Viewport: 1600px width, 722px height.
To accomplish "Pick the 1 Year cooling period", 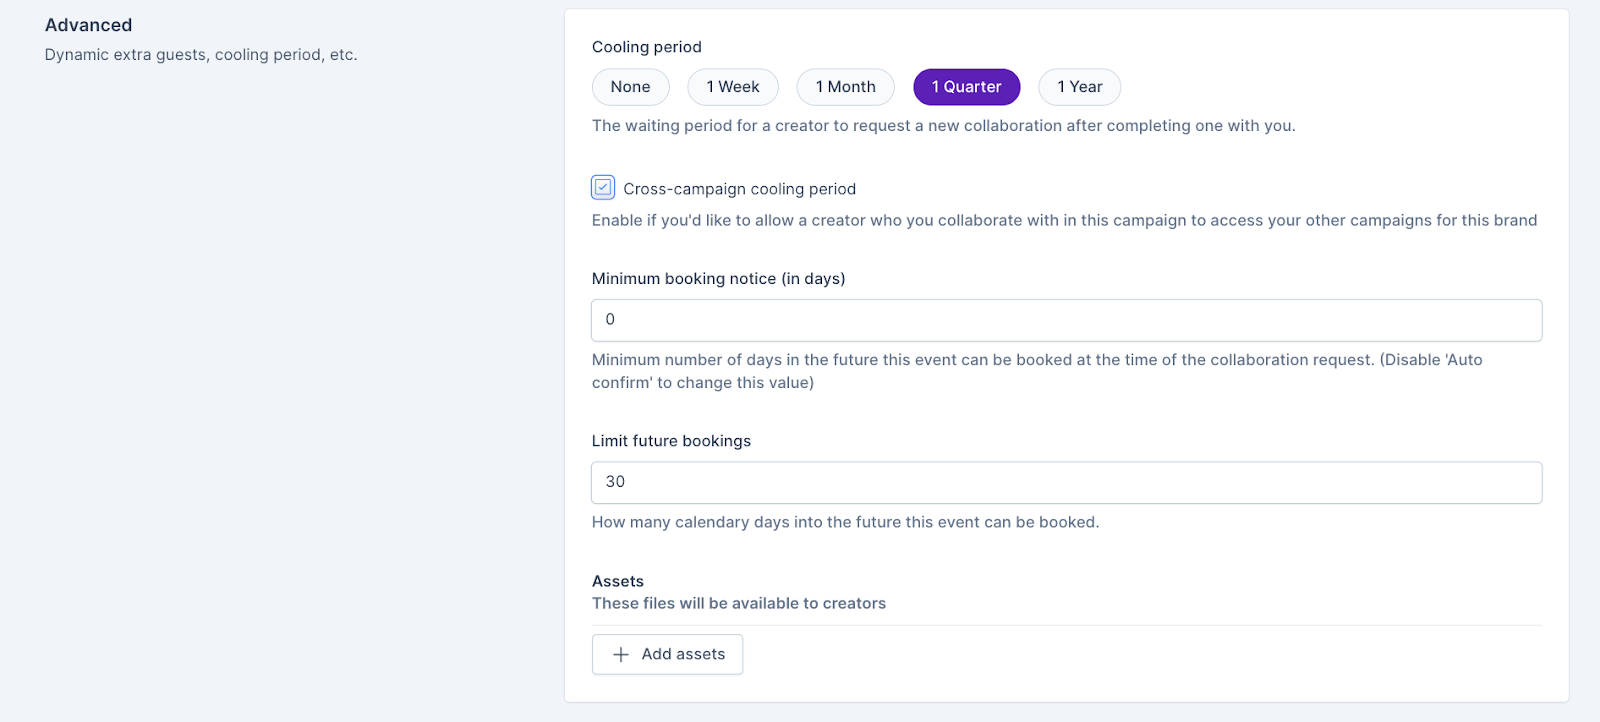I will [x=1079, y=87].
